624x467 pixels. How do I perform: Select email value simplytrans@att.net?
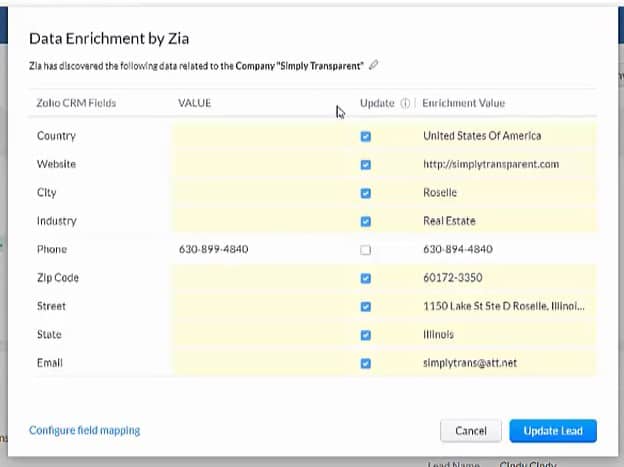coord(470,363)
